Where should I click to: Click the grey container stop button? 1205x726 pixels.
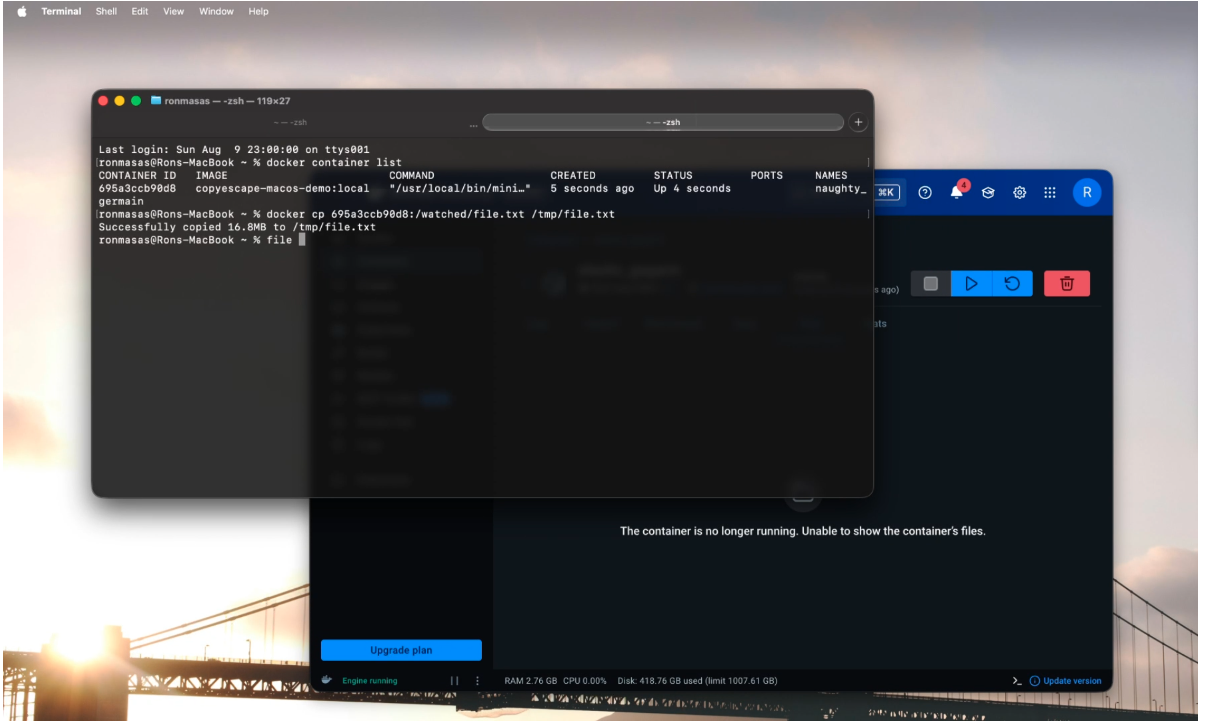[x=931, y=284]
